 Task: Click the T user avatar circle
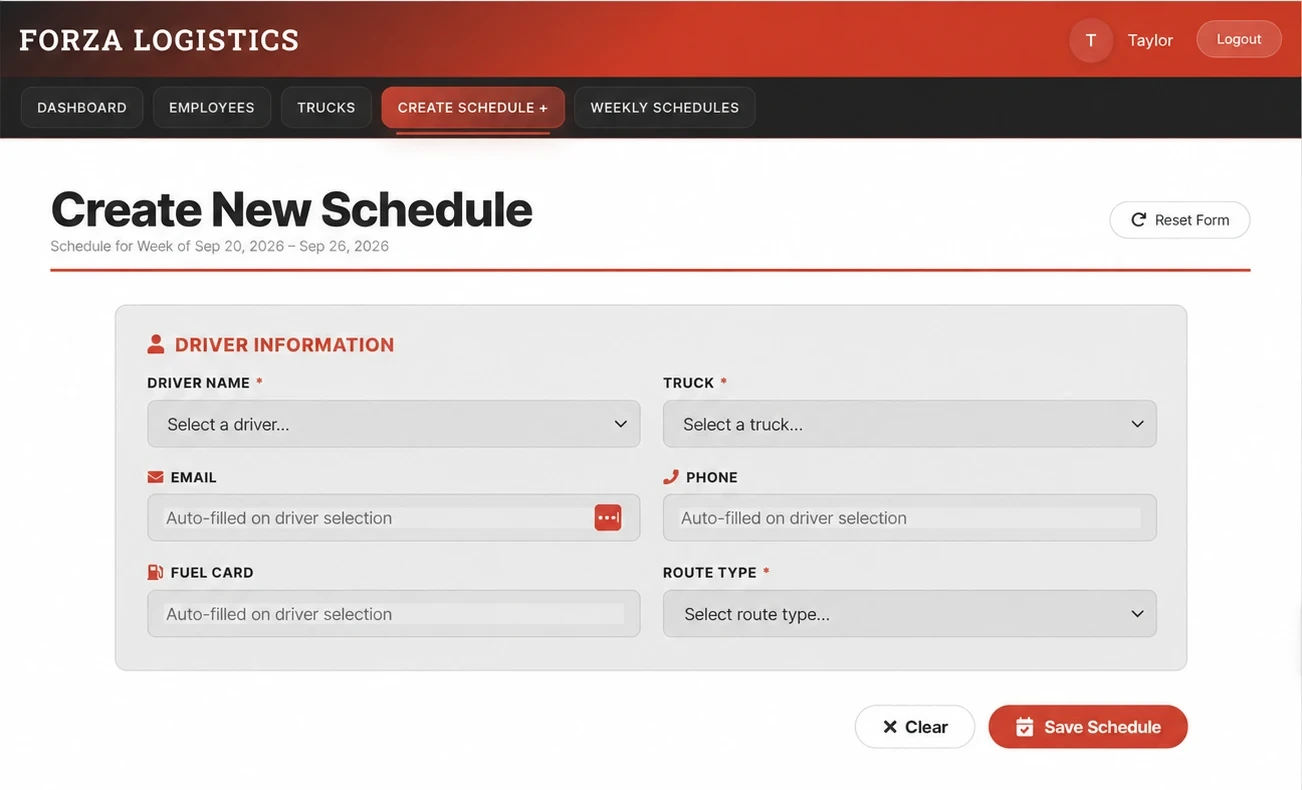pyautogui.click(x=1091, y=40)
